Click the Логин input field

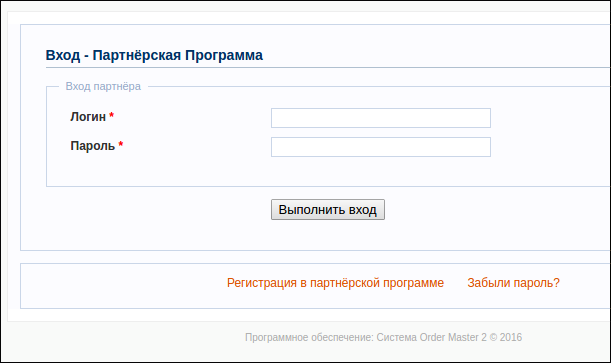coord(381,118)
